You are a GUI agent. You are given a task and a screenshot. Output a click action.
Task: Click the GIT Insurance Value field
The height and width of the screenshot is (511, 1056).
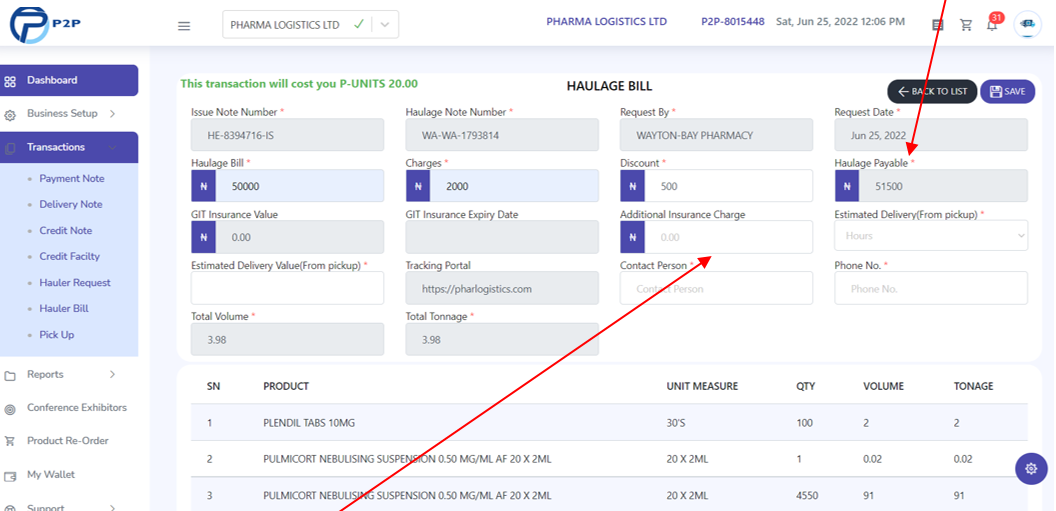click(x=300, y=237)
